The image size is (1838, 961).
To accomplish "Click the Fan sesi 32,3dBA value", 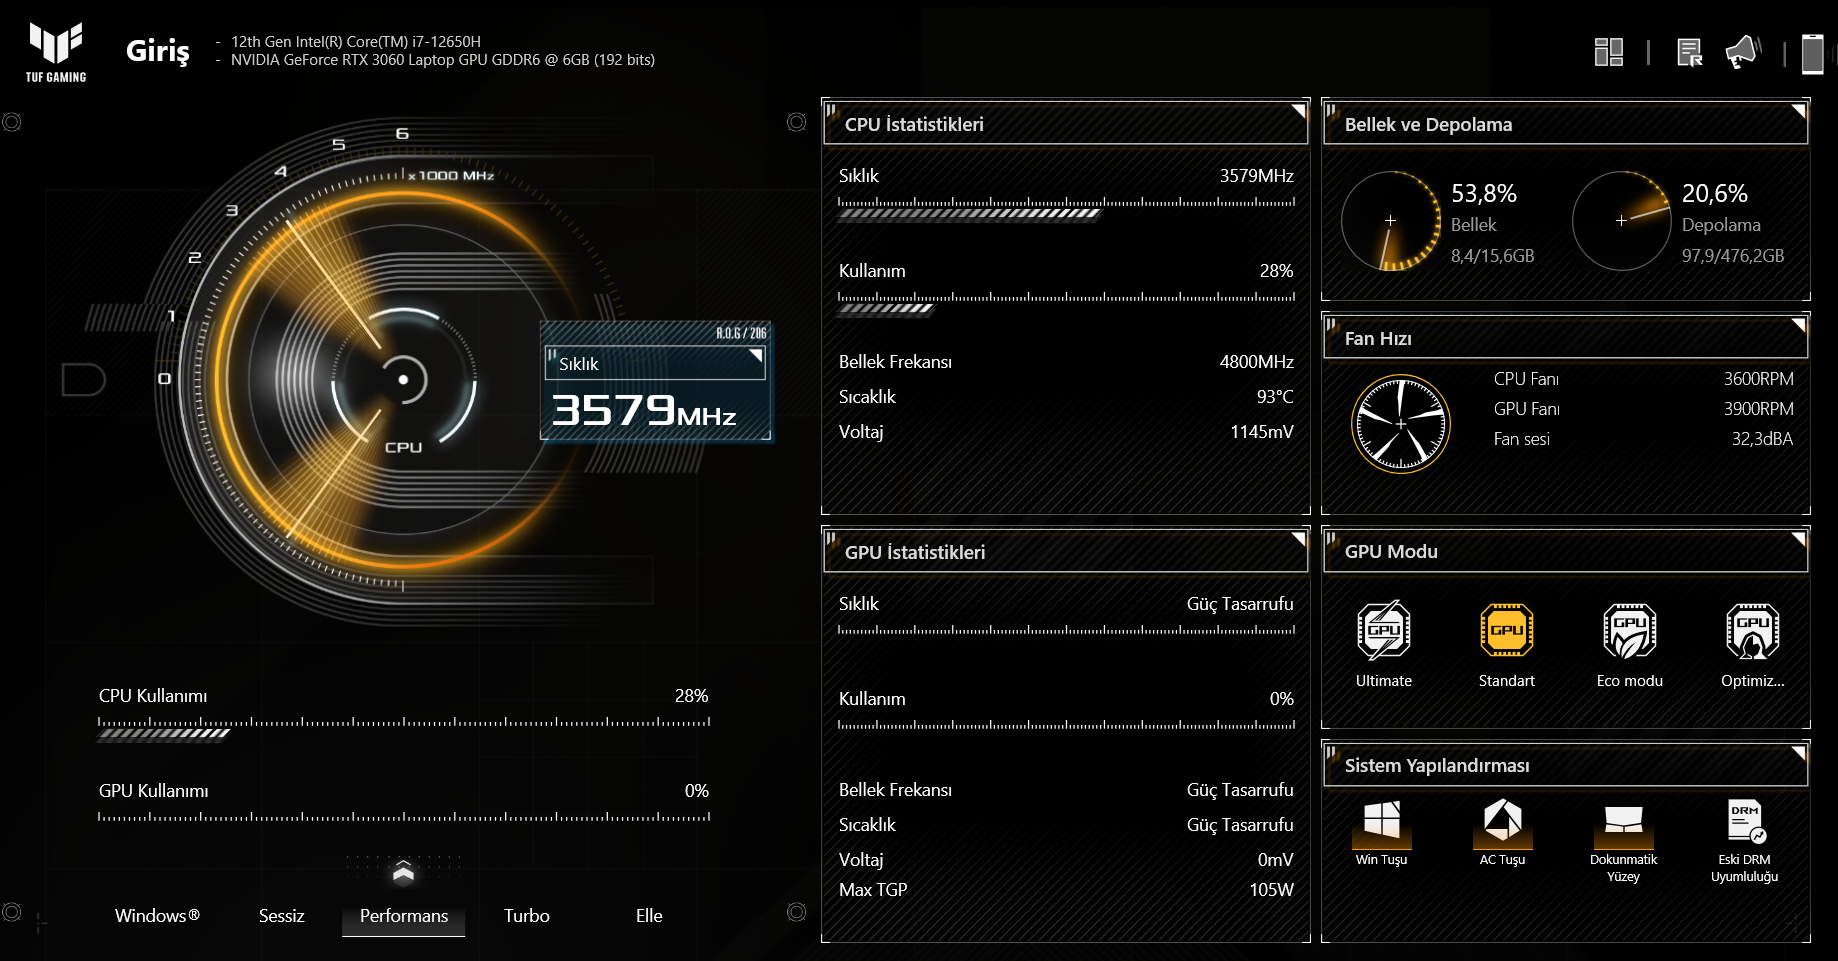I will (1762, 439).
